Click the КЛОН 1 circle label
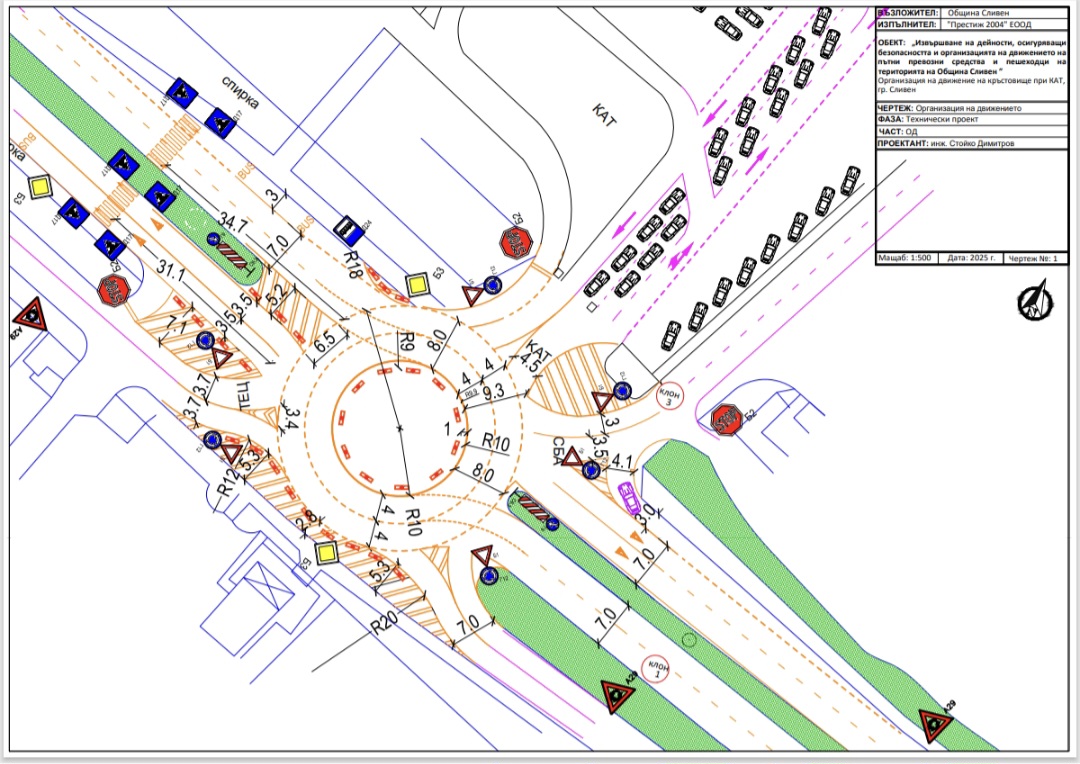The image size is (1080, 764). pos(657,668)
